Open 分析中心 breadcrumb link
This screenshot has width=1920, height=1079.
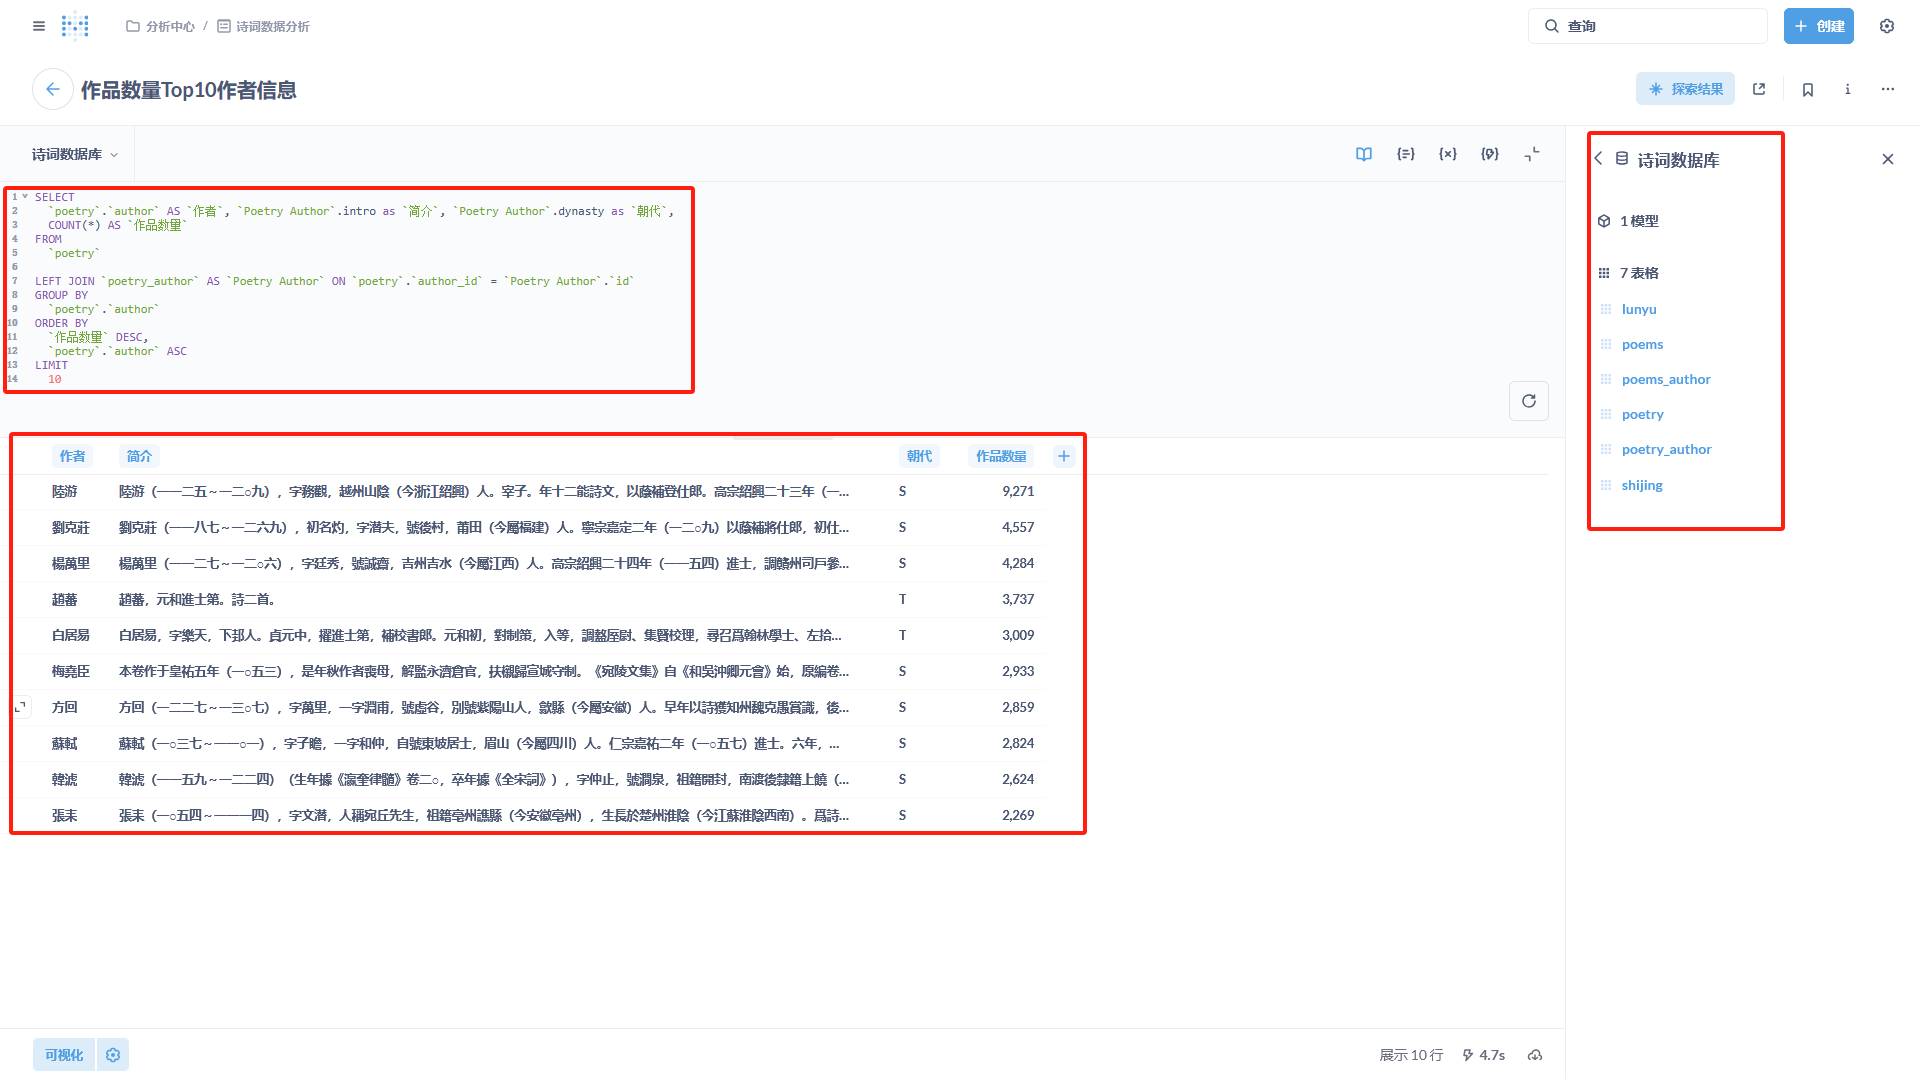coord(160,26)
